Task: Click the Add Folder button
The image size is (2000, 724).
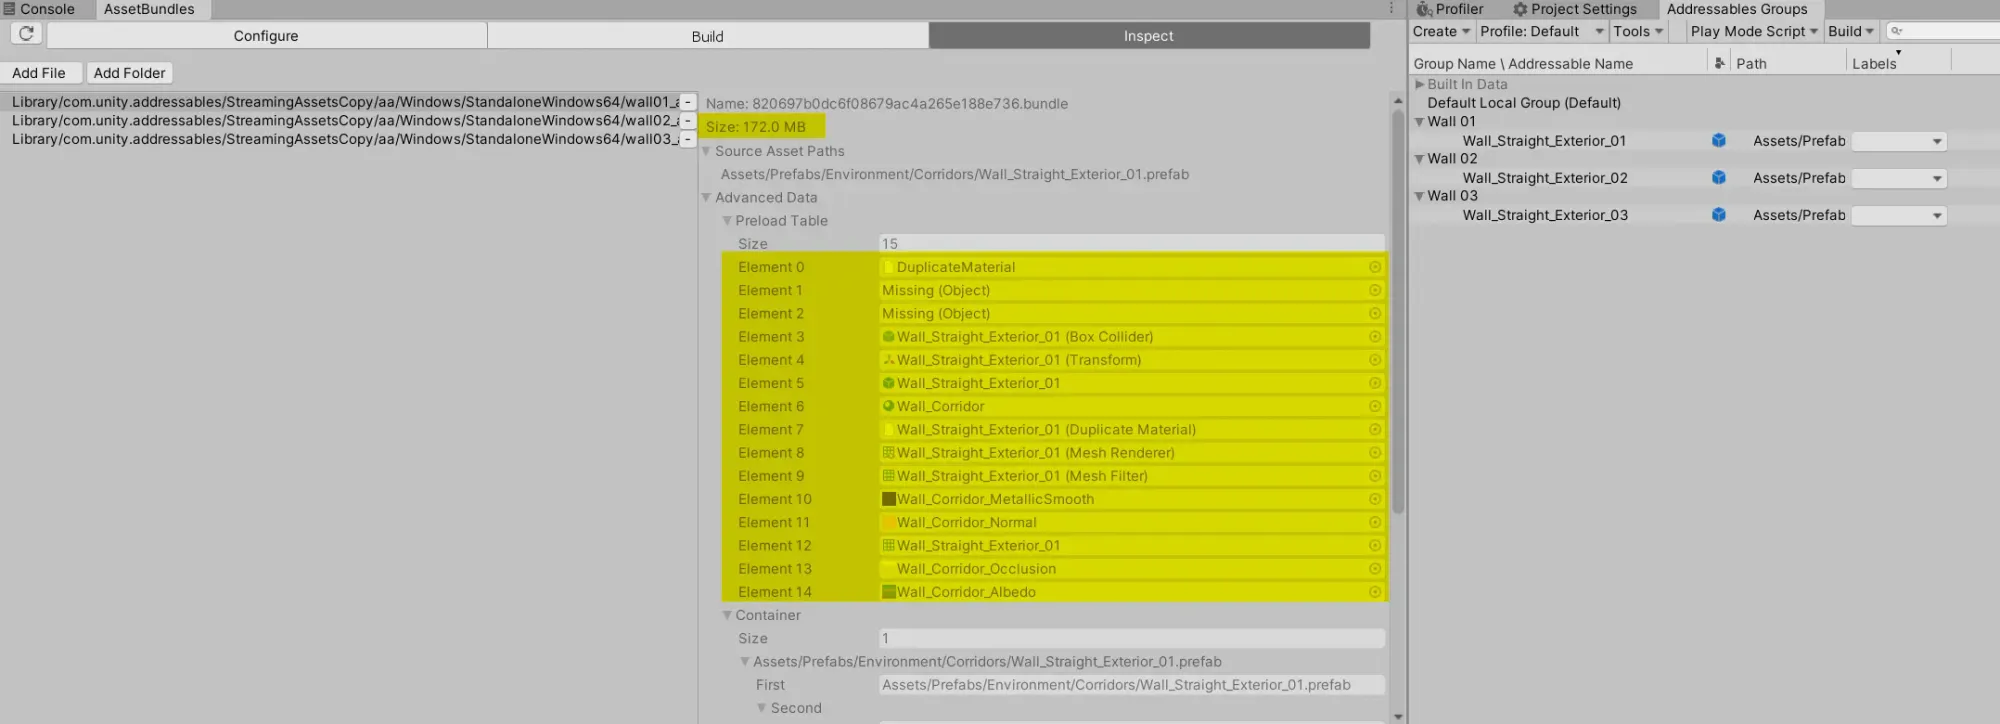Action: point(129,73)
